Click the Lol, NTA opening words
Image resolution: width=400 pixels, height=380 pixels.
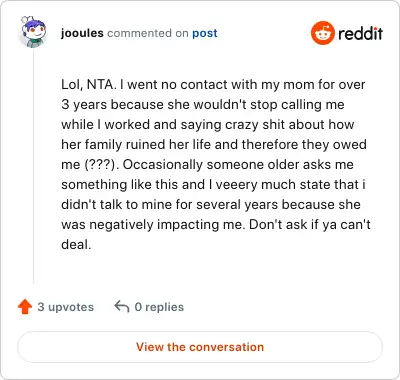[x=89, y=85]
